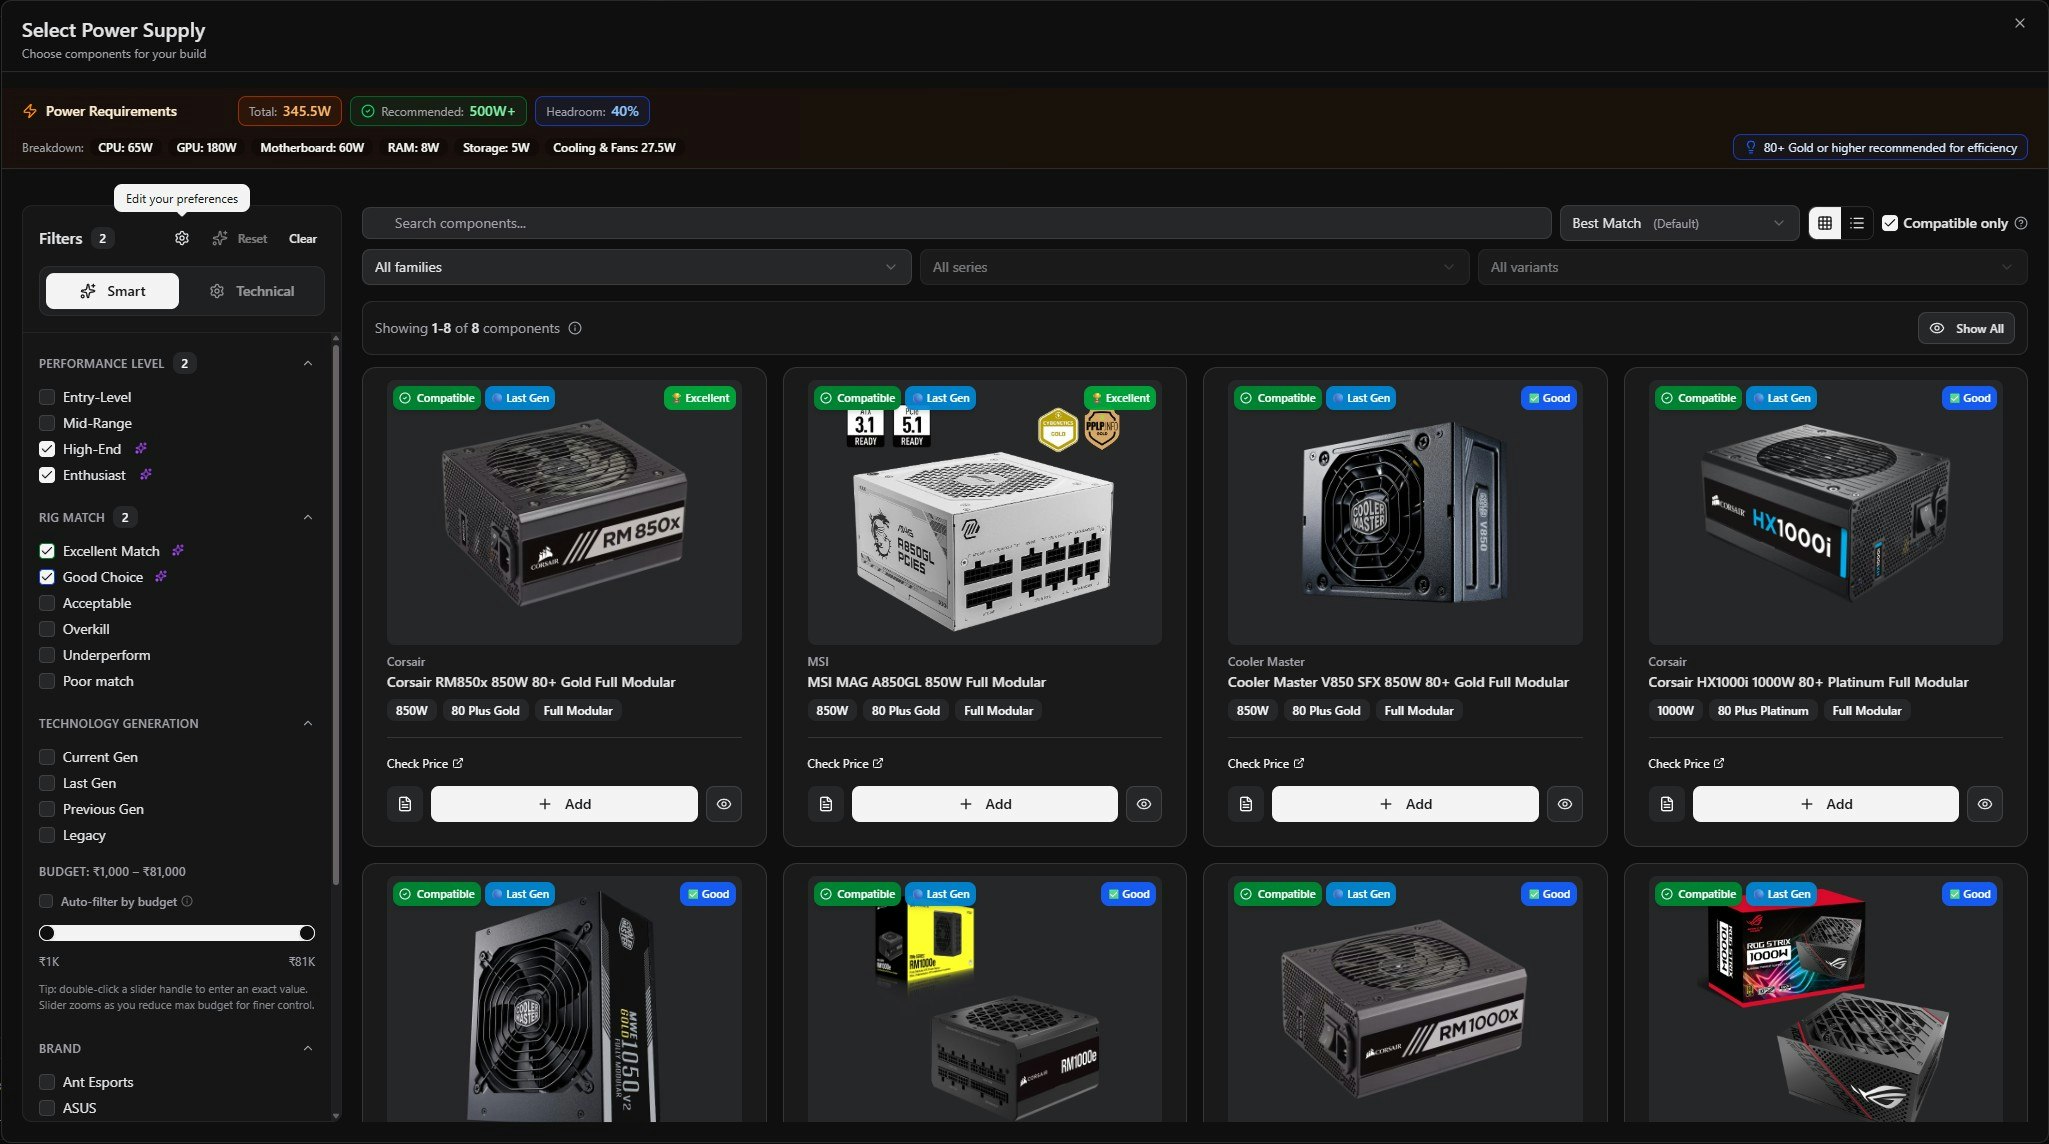Select the Technical filter tab
2049x1144 pixels.
pos(251,291)
